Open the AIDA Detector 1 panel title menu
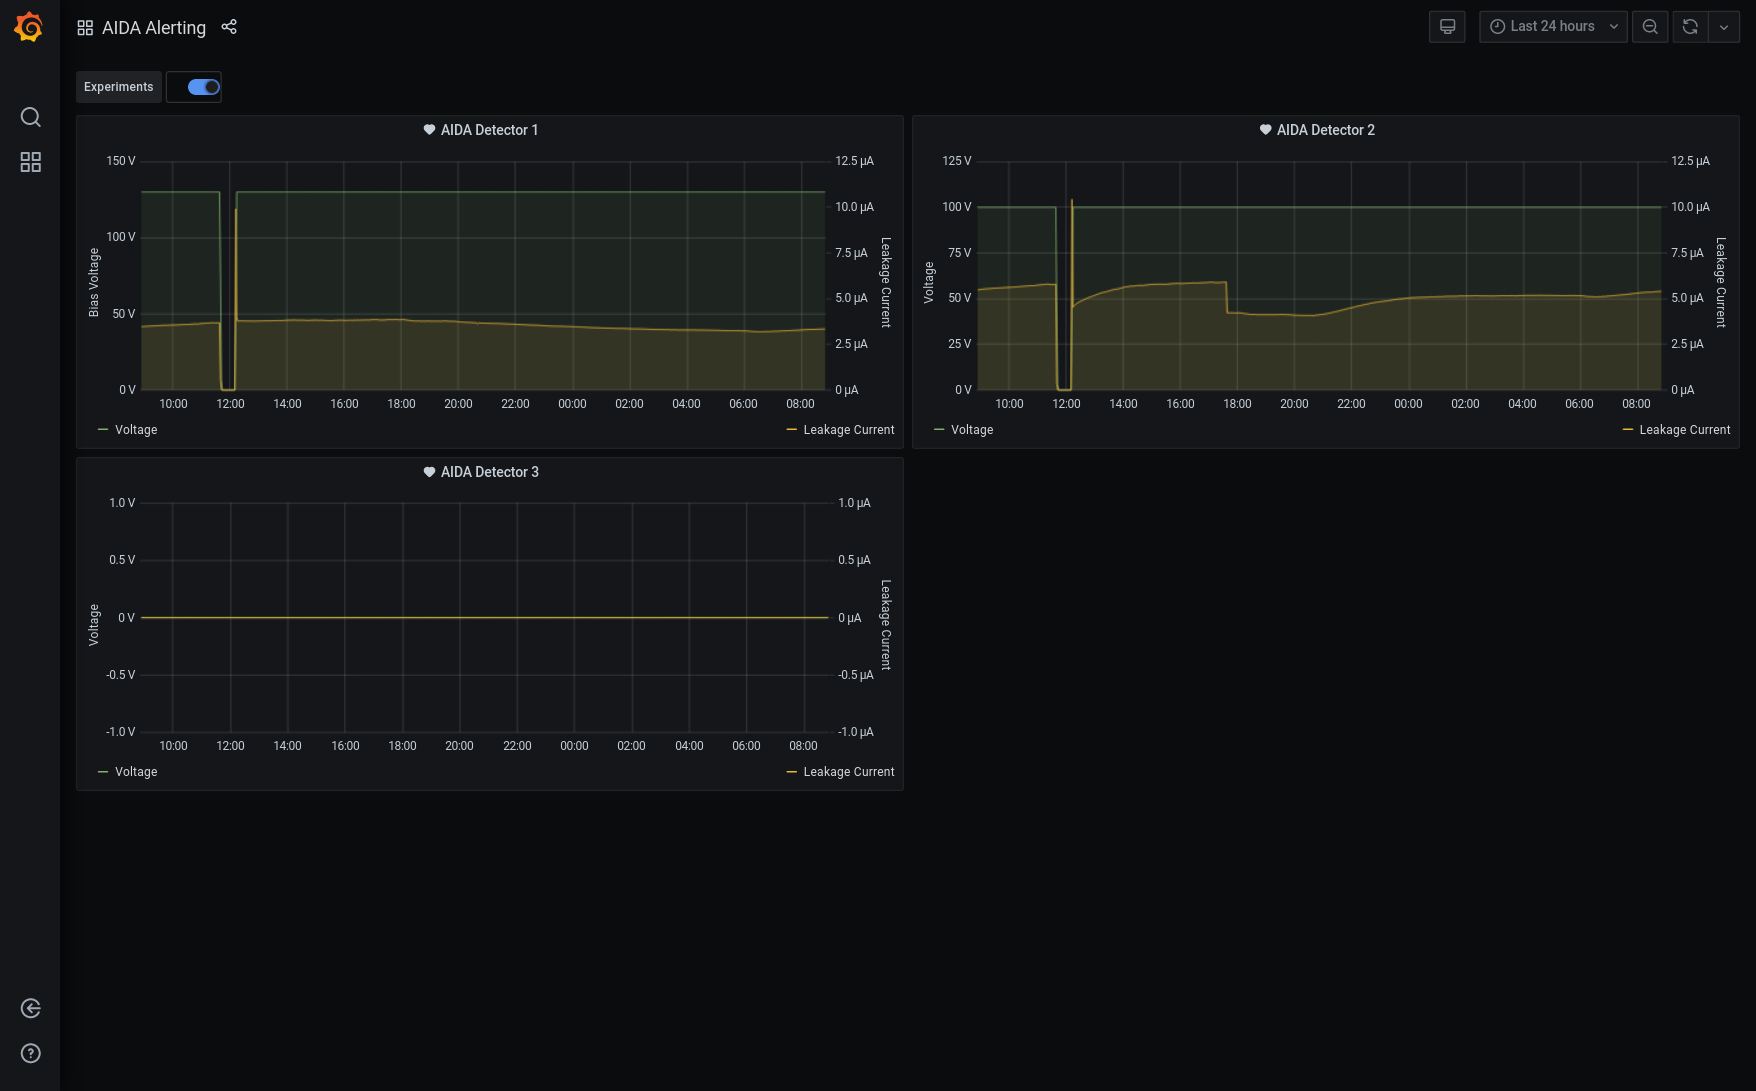The image size is (1756, 1091). click(489, 130)
